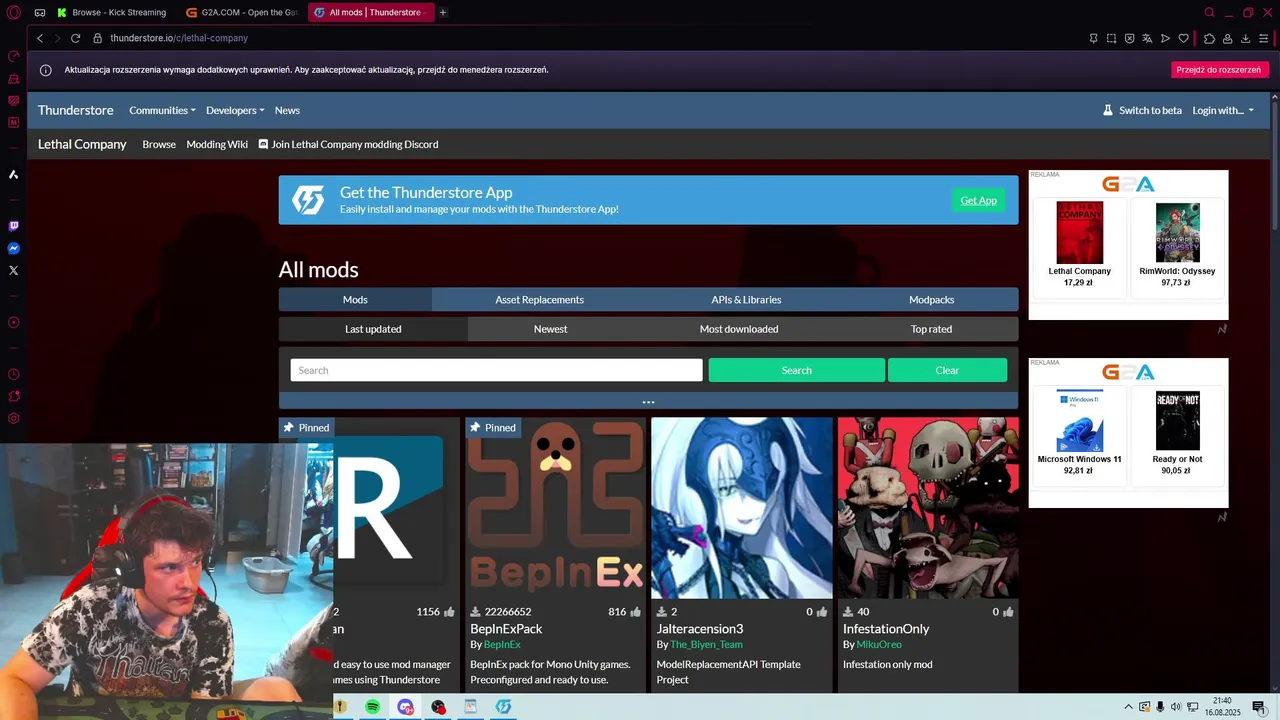Open the InfestationOnly mod title link
This screenshot has height=720, width=1280.
coord(886,629)
